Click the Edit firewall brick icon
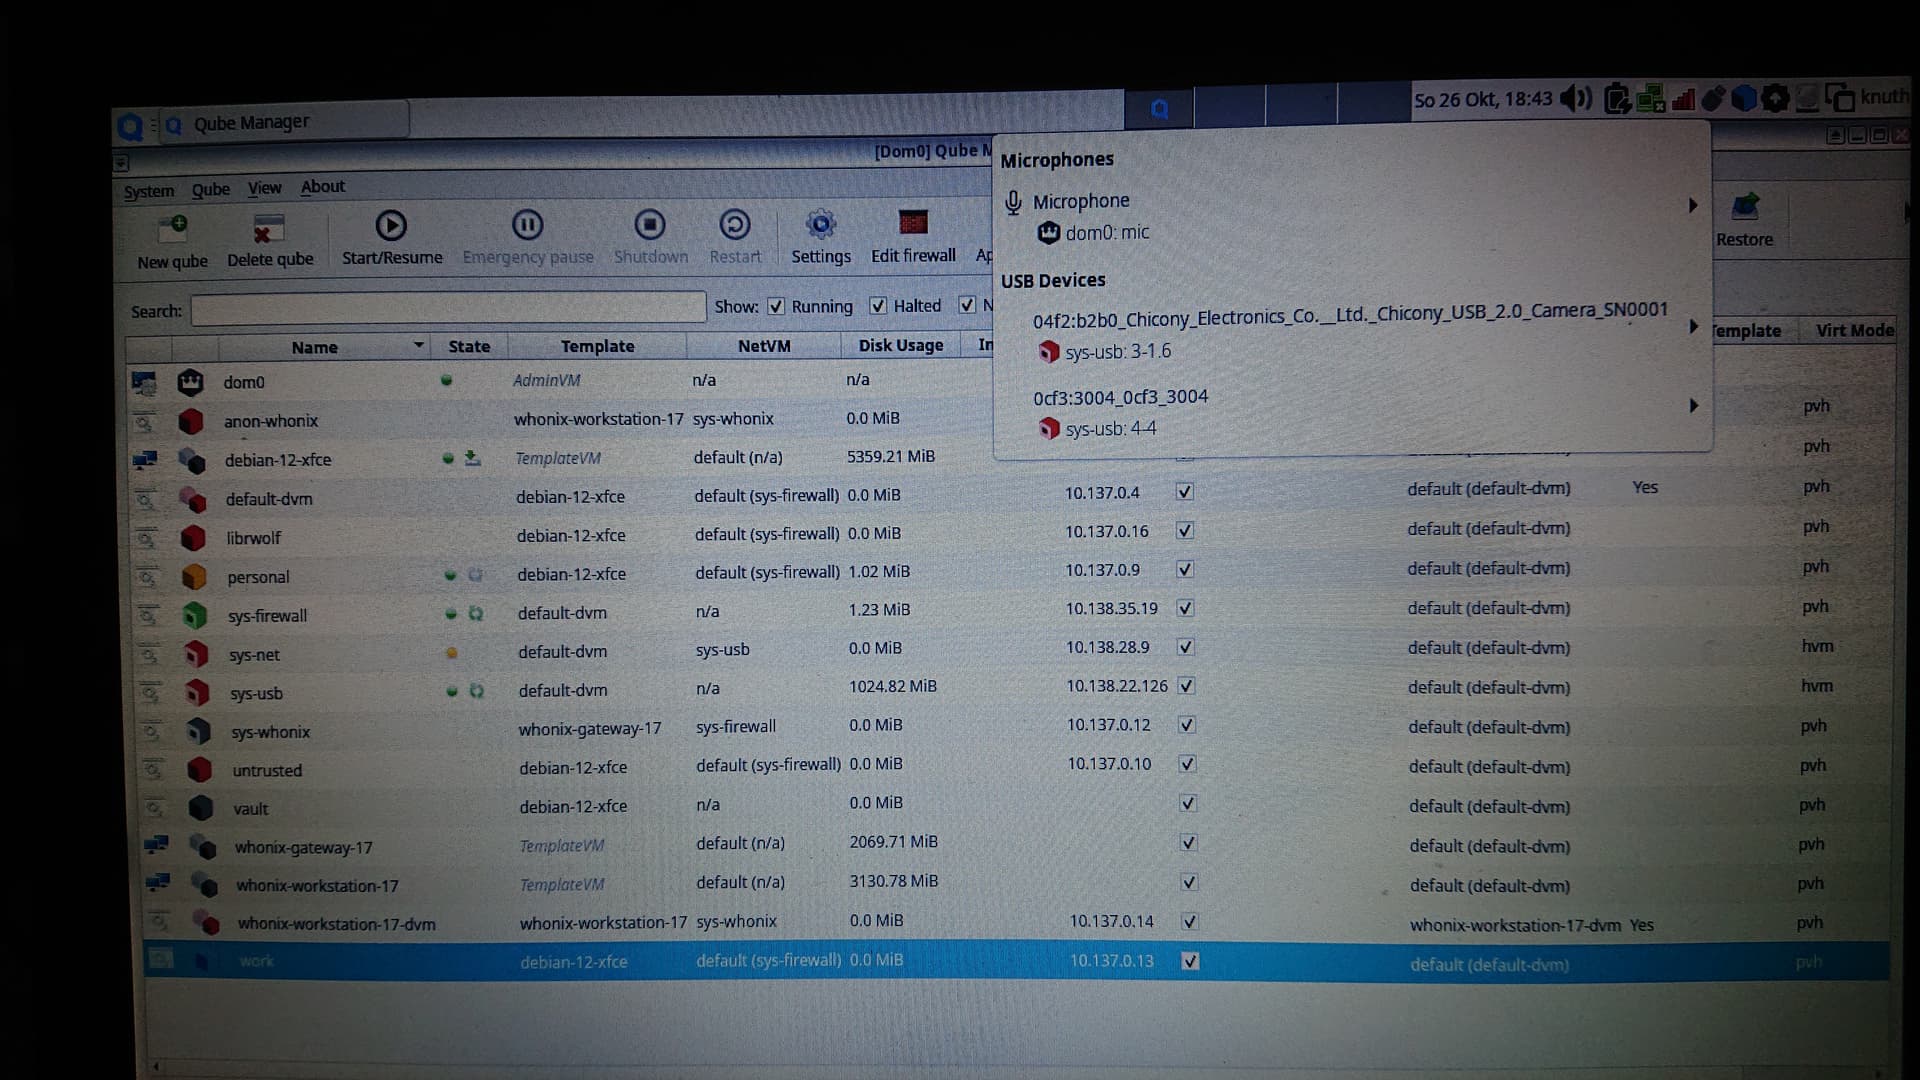Screen dimensions: 1920x1080 coord(912,222)
